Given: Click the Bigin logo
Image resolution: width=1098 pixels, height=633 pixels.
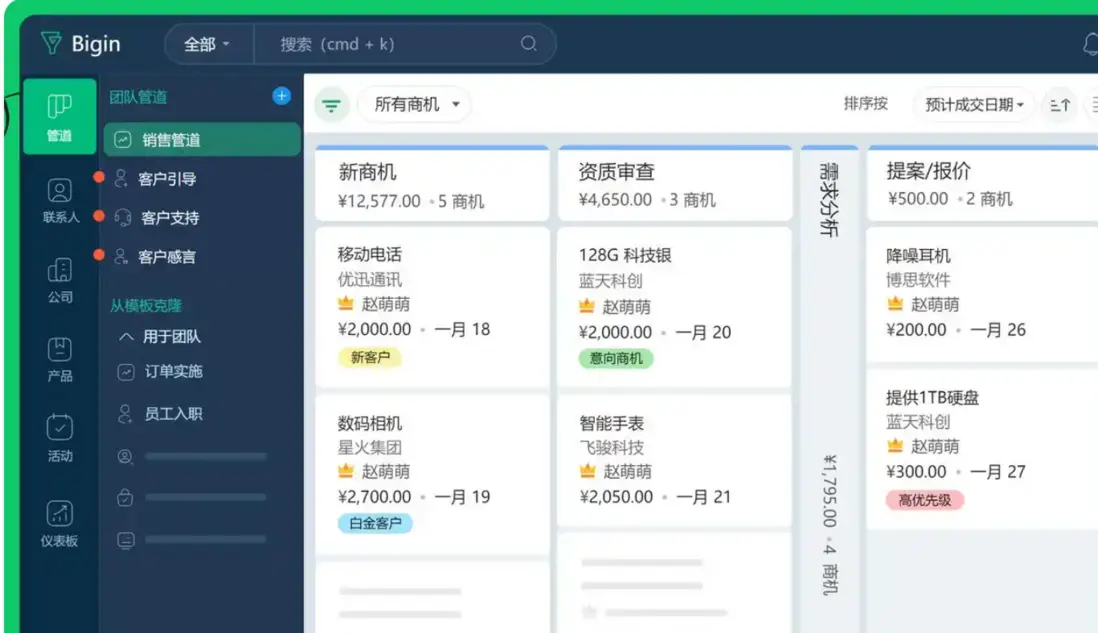Looking at the screenshot, I should 81,43.
